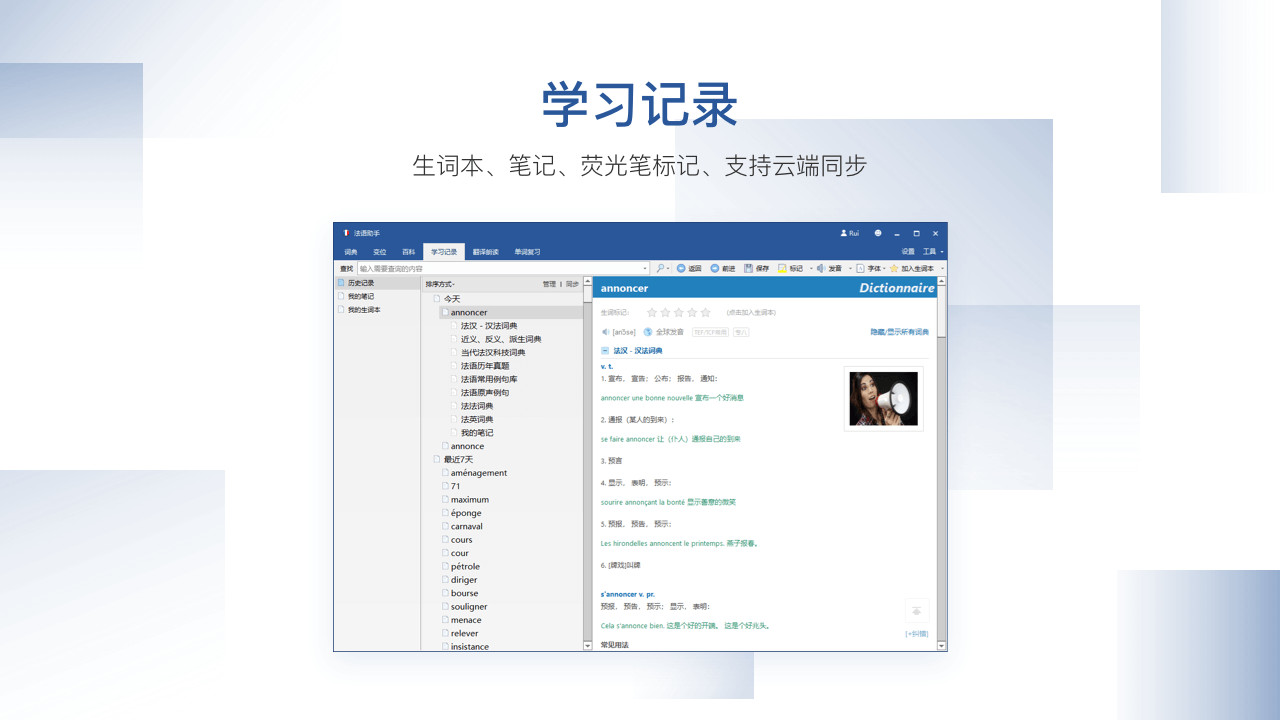Click the magnifier search icon
The height and width of the screenshot is (720, 1280).
pyautogui.click(x=660, y=268)
